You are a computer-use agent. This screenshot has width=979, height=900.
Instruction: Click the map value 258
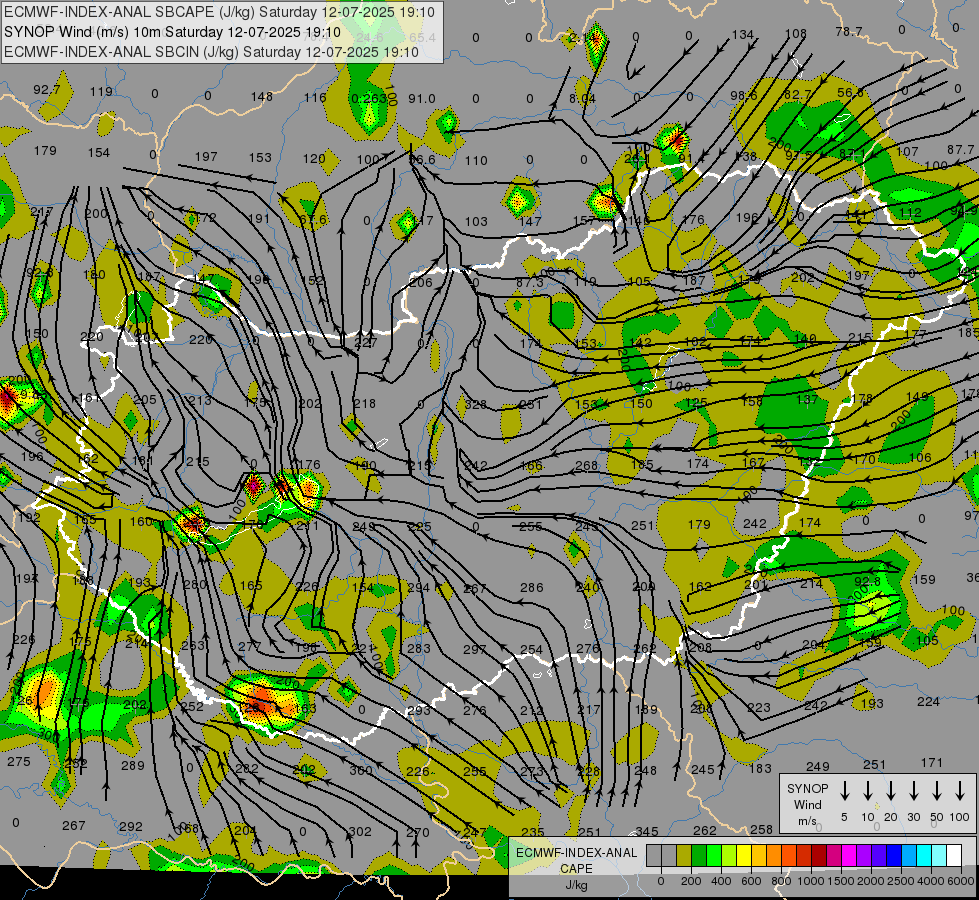click(x=761, y=829)
